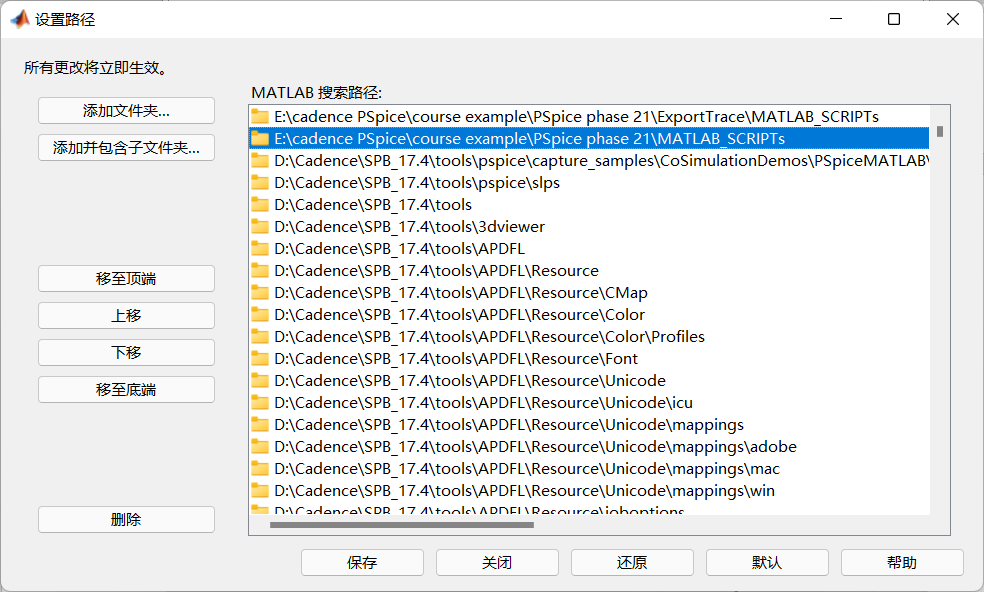Click folder icon of Resource\CMap row
The width and height of the screenshot is (984, 592).
click(260, 292)
